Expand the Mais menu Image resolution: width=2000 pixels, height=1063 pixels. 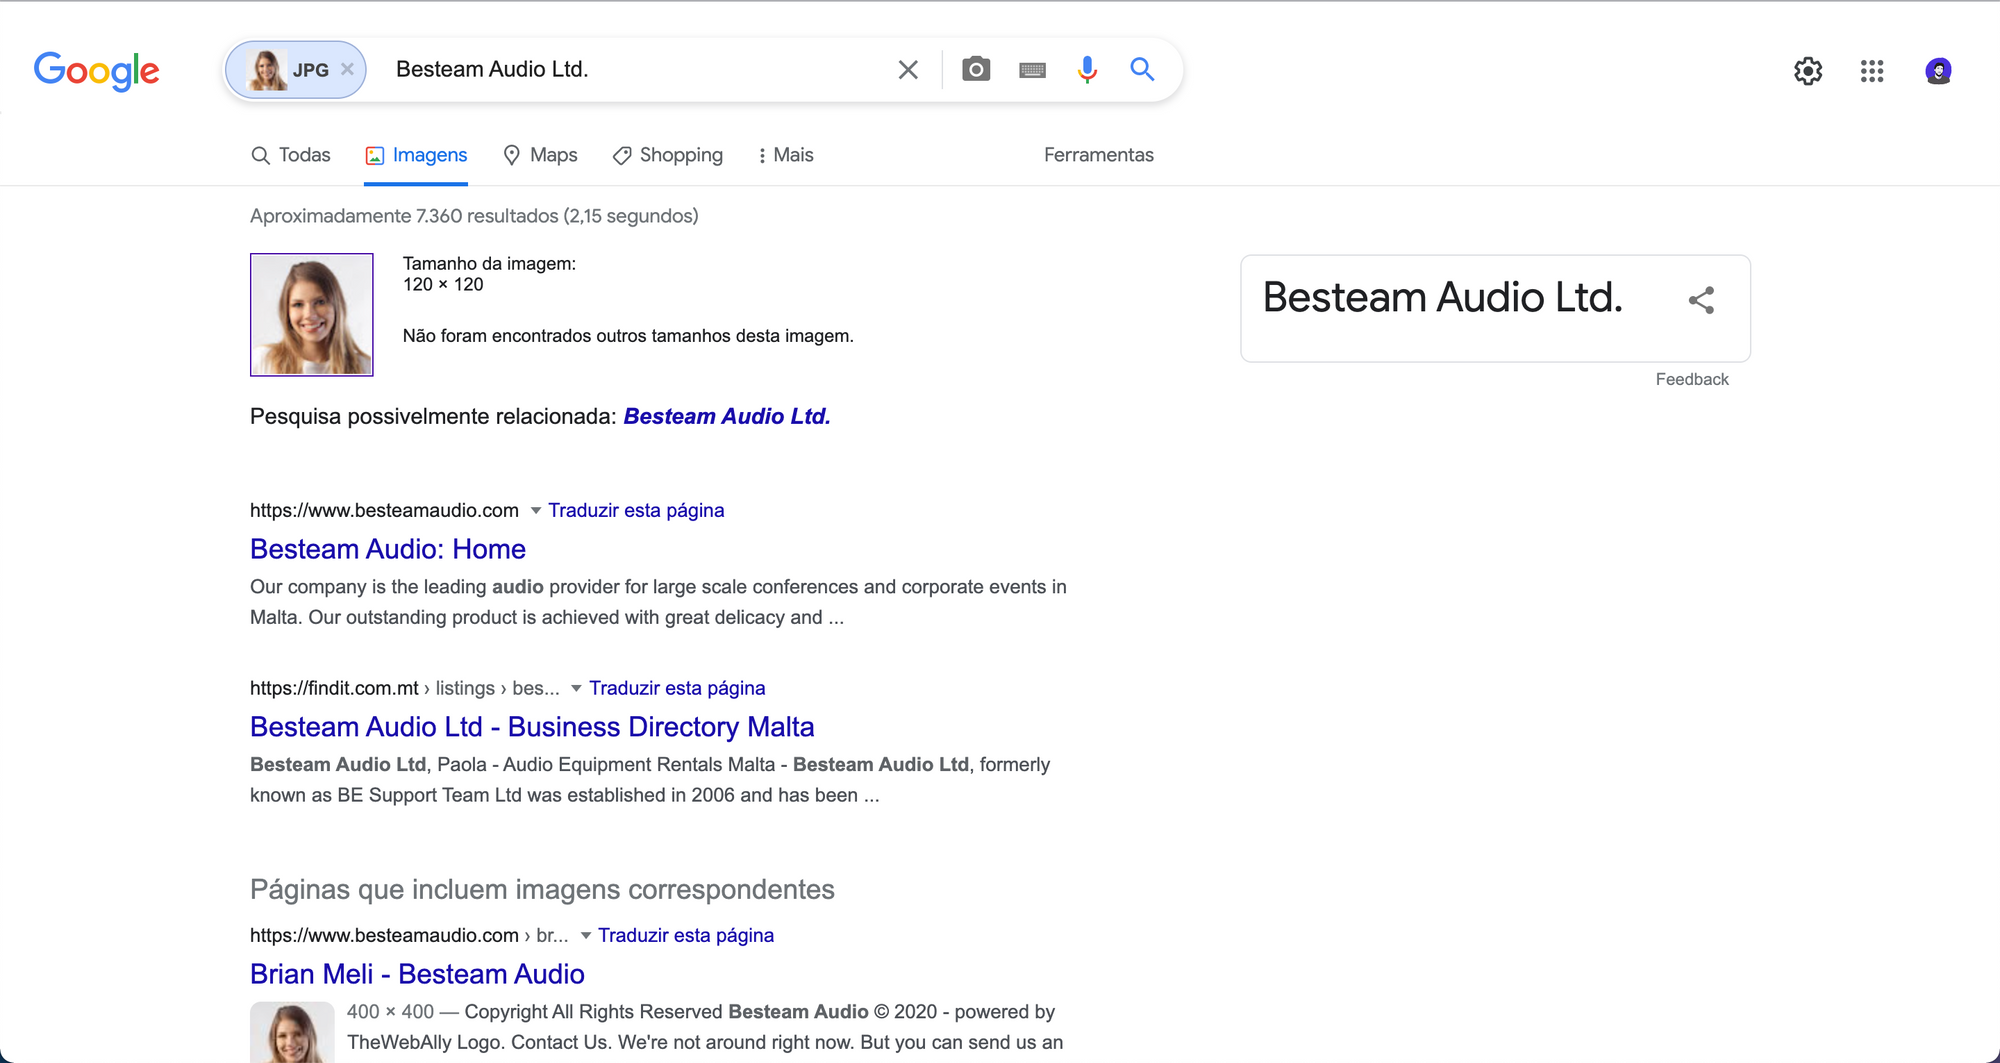785,155
